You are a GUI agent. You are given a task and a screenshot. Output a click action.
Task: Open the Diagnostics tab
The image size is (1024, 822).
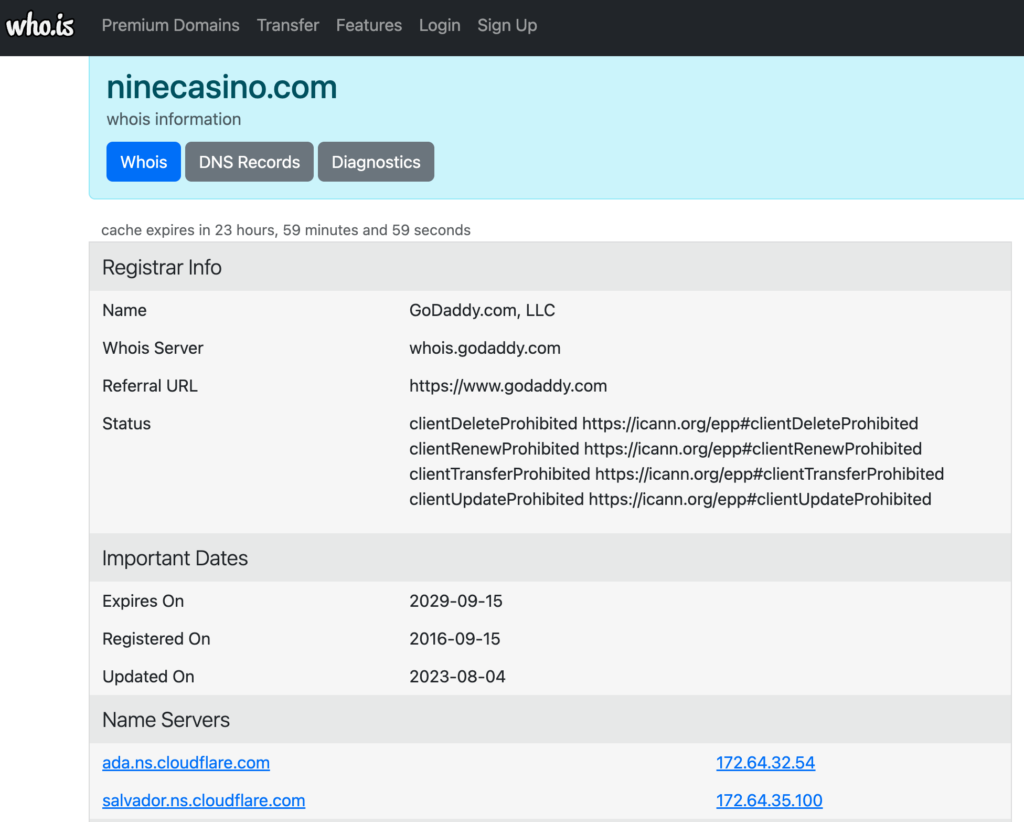click(376, 162)
